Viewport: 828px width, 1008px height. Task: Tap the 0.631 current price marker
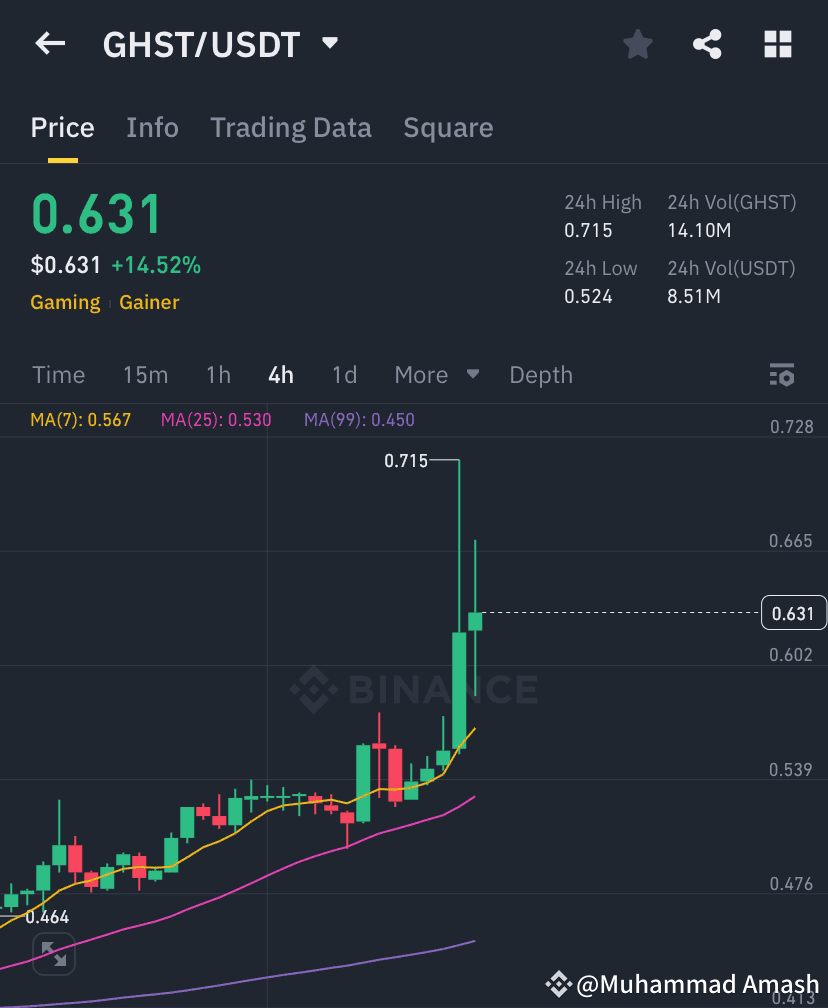[x=794, y=613]
